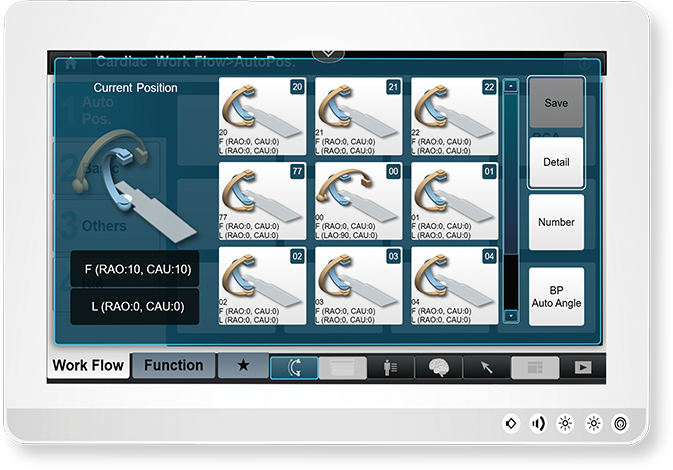Image resolution: width=673 pixels, height=470 pixels.
Task: Switch to the Function tab
Action: [173, 366]
